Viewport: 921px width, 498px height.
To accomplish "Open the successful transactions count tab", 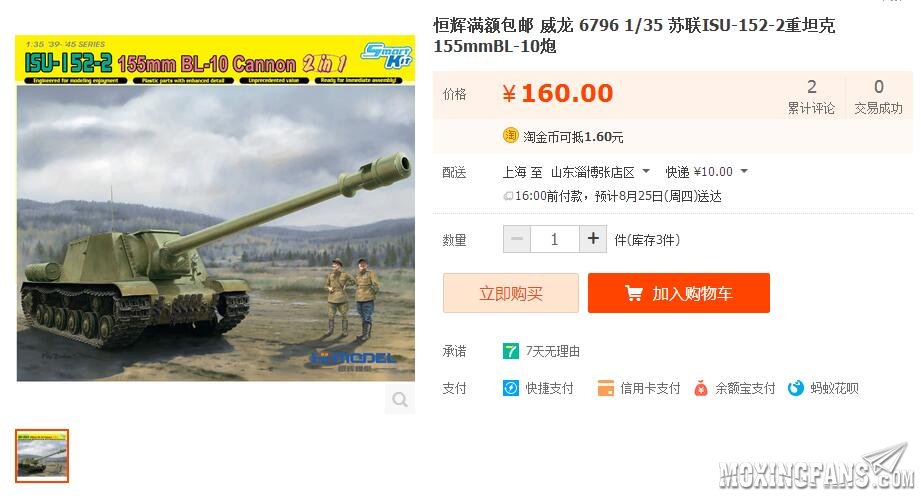I will (x=878, y=96).
